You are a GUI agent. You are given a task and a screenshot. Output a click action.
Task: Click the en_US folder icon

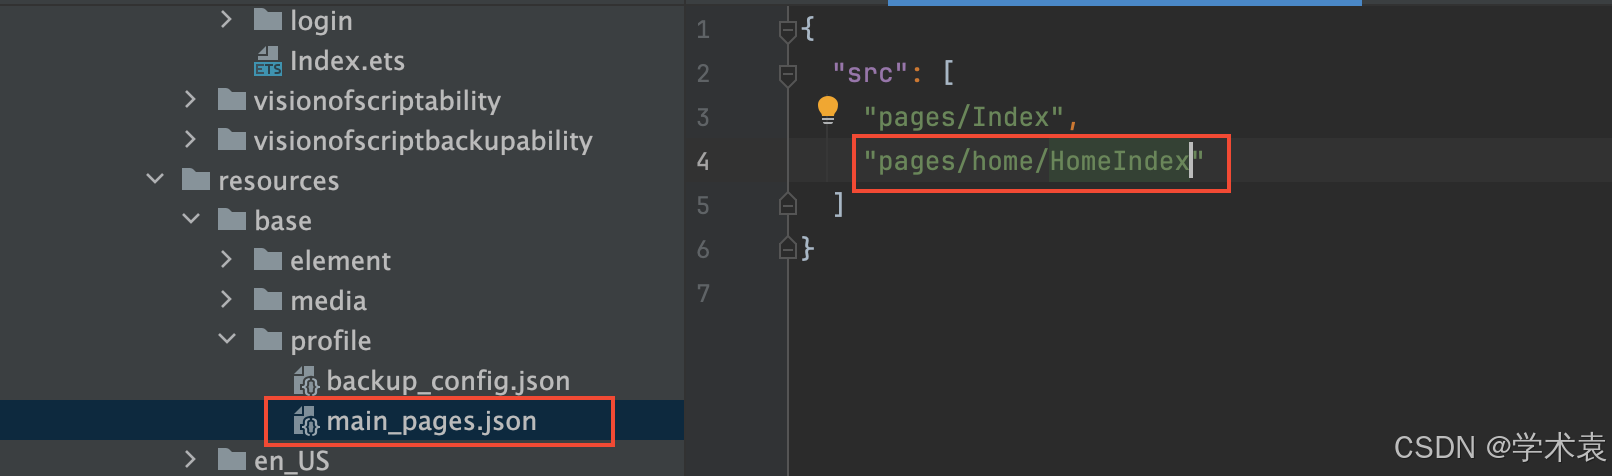[x=231, y=459]
